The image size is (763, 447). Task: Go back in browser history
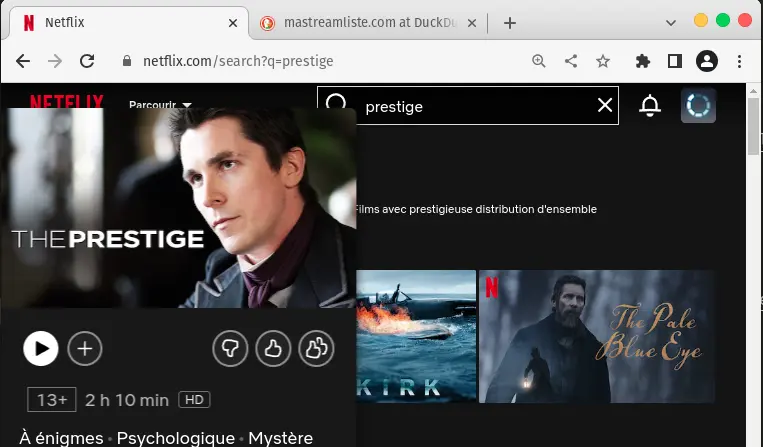23,61
